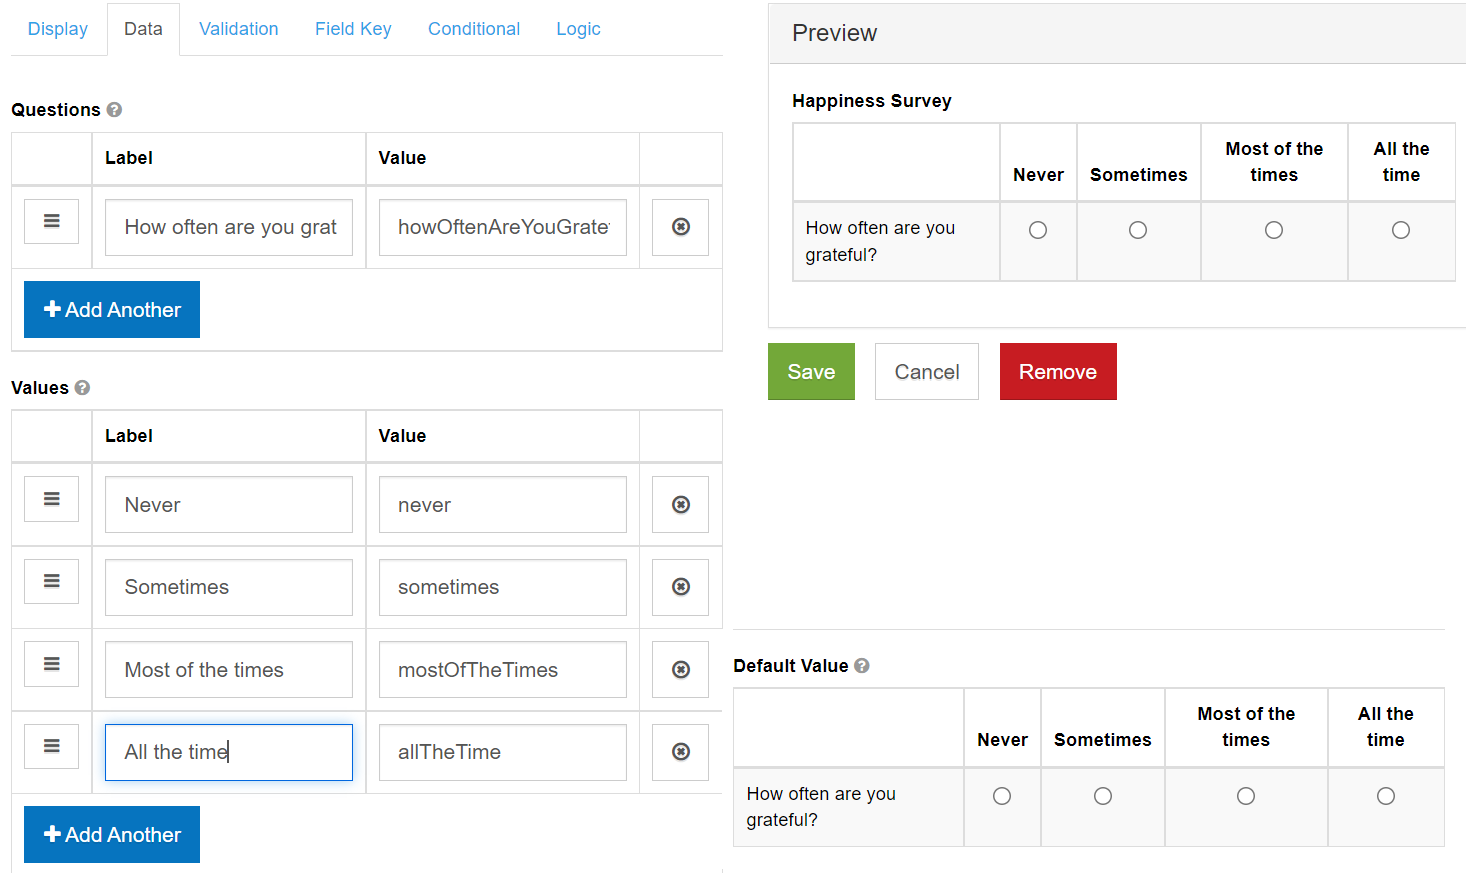This screenshot has width=1466, height=873.
Task: Switch to the Validation tab
Action: point(238,29)
